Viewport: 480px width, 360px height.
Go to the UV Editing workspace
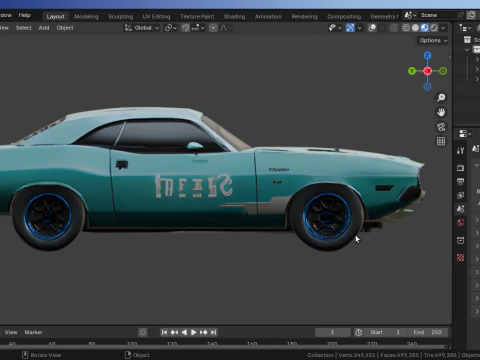156,16
